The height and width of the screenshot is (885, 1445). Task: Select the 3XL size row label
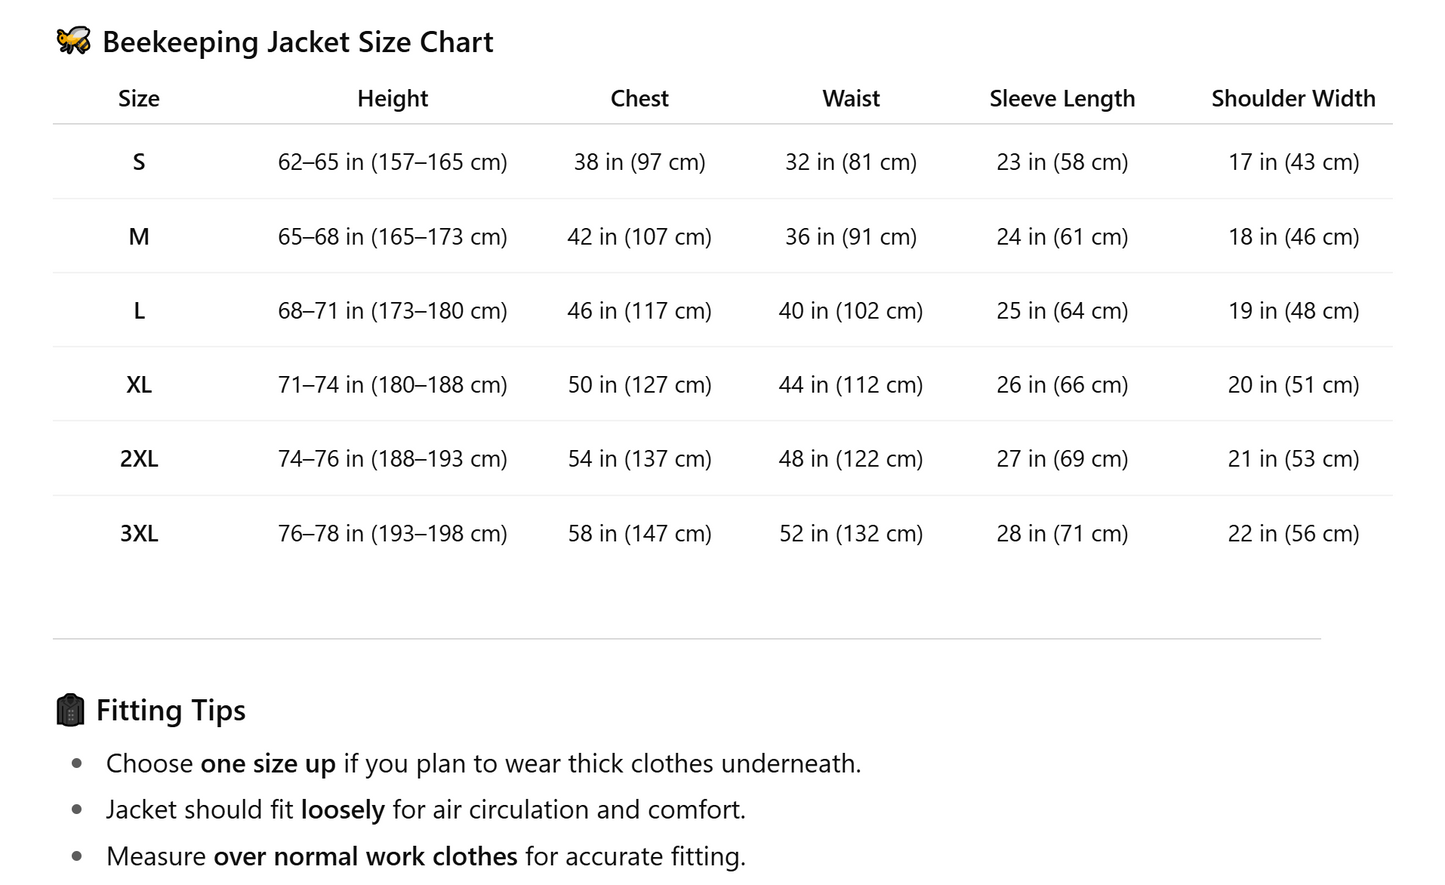tap(139, 534)
